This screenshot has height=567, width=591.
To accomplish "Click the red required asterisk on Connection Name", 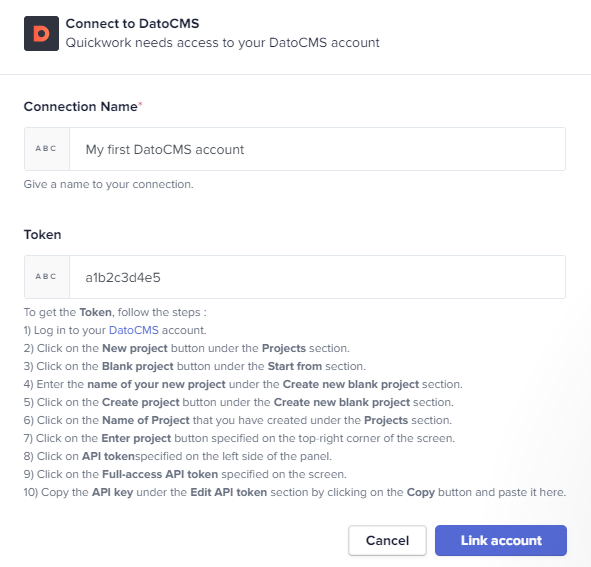I will tap(140, 104).
